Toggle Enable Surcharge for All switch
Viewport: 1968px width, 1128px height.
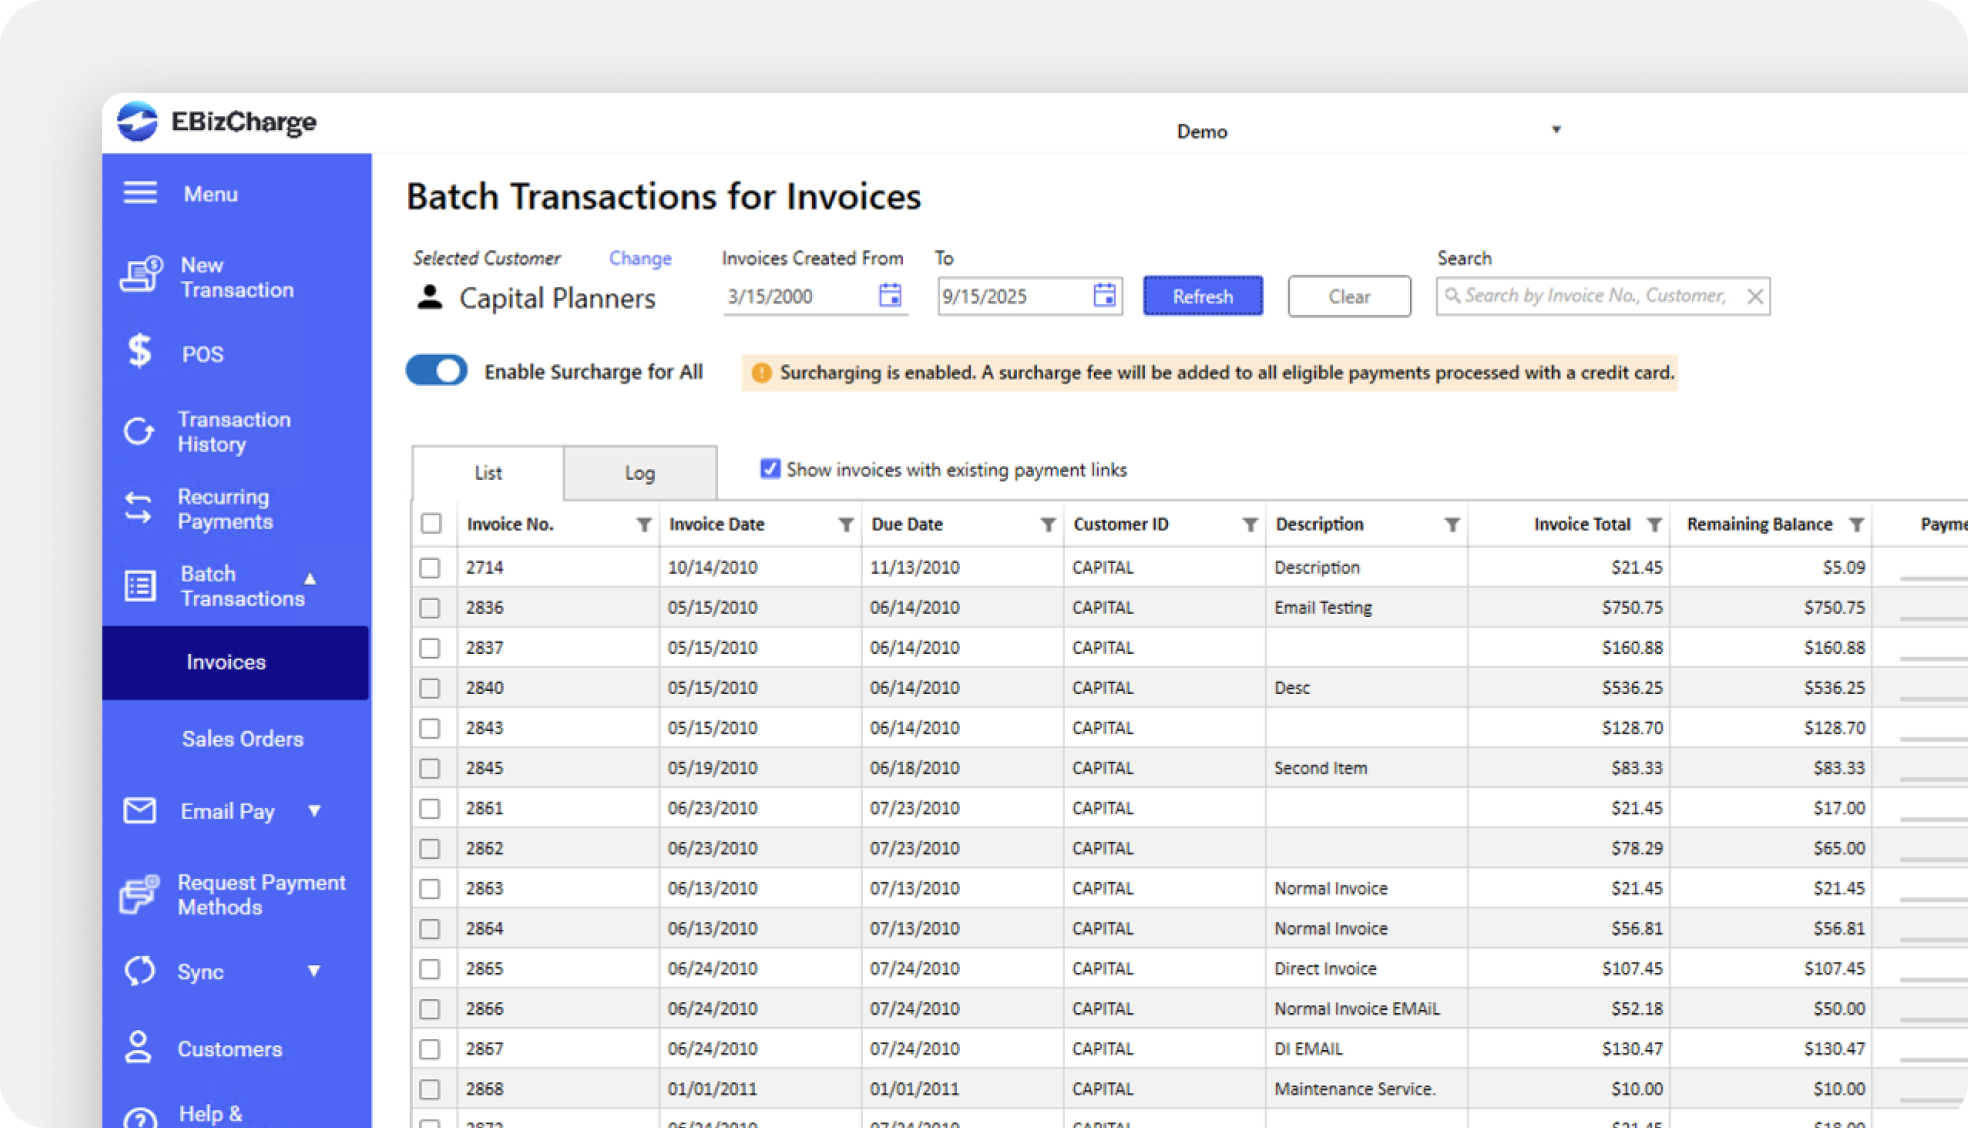pos(436,371)
